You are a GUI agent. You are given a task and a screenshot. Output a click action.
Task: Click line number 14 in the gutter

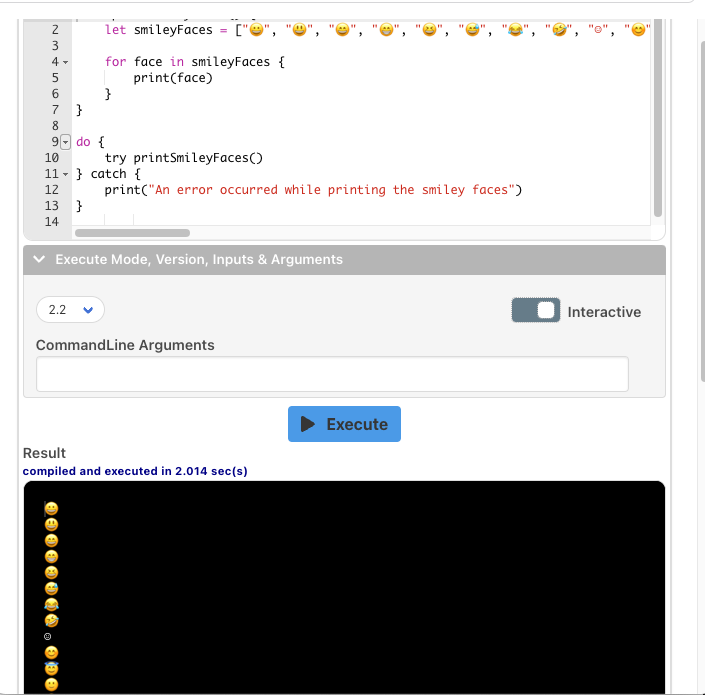[52, 222]
